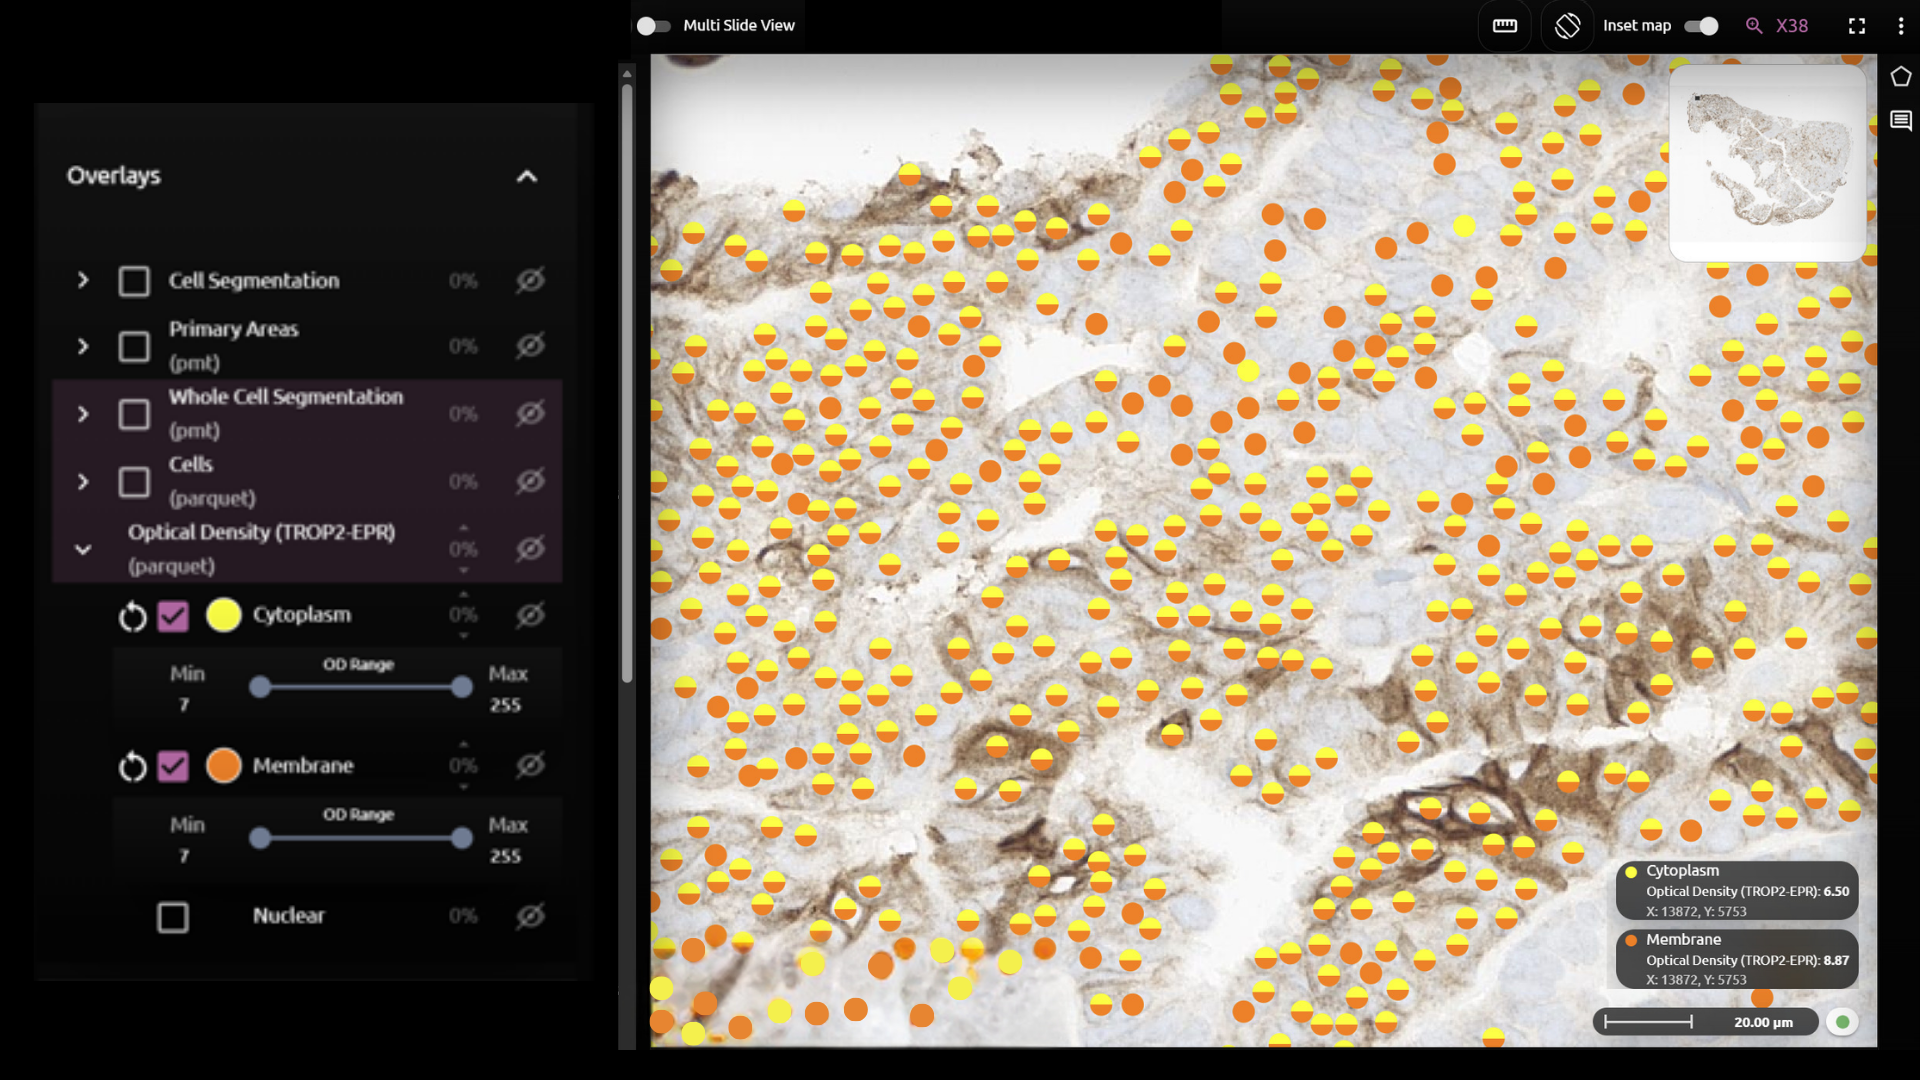
Task: Toggle visibility of Cell Segmentation overlay
Action: [x=530, y=281]
